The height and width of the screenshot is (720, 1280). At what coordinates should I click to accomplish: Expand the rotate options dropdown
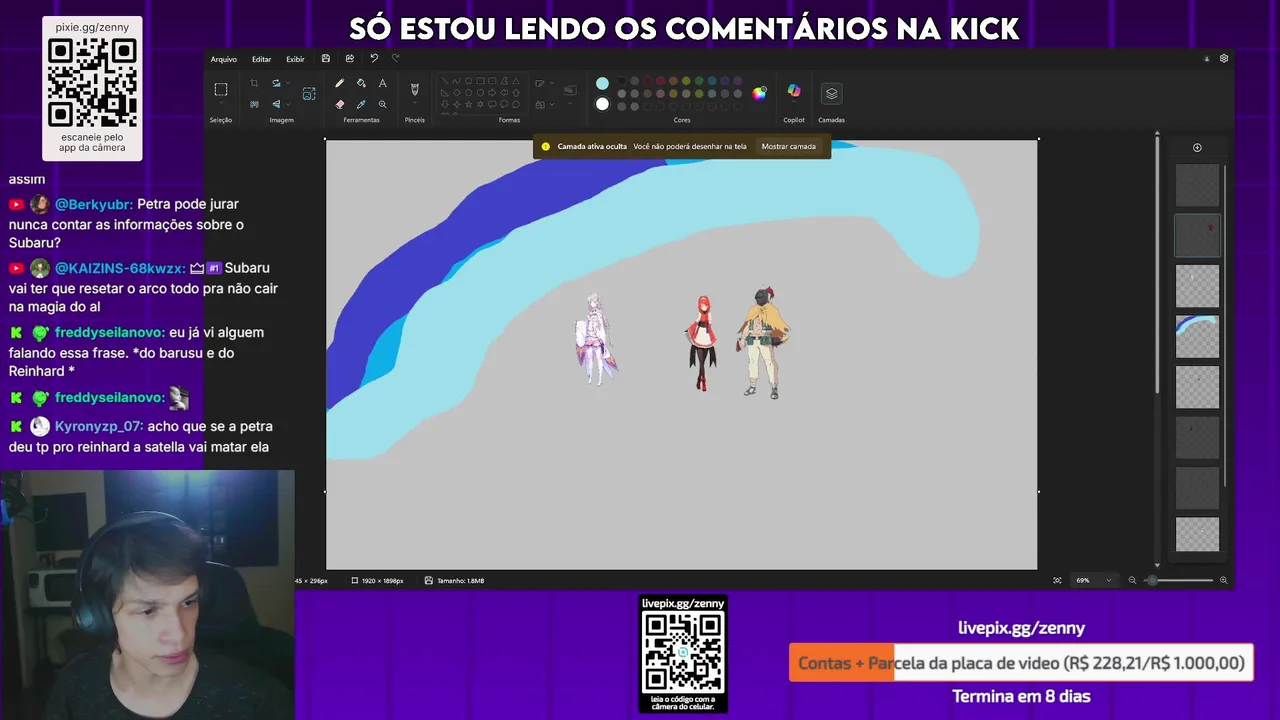(x=289, y=83)
